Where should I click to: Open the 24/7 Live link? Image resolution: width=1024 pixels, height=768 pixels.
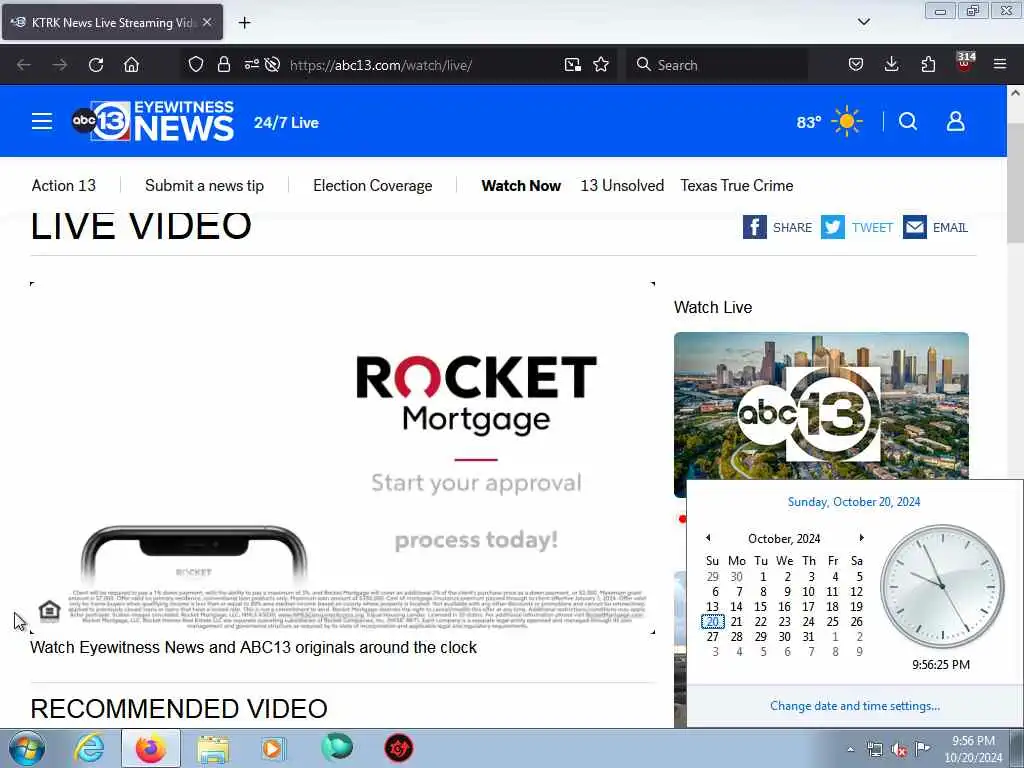tap(286, 122)
